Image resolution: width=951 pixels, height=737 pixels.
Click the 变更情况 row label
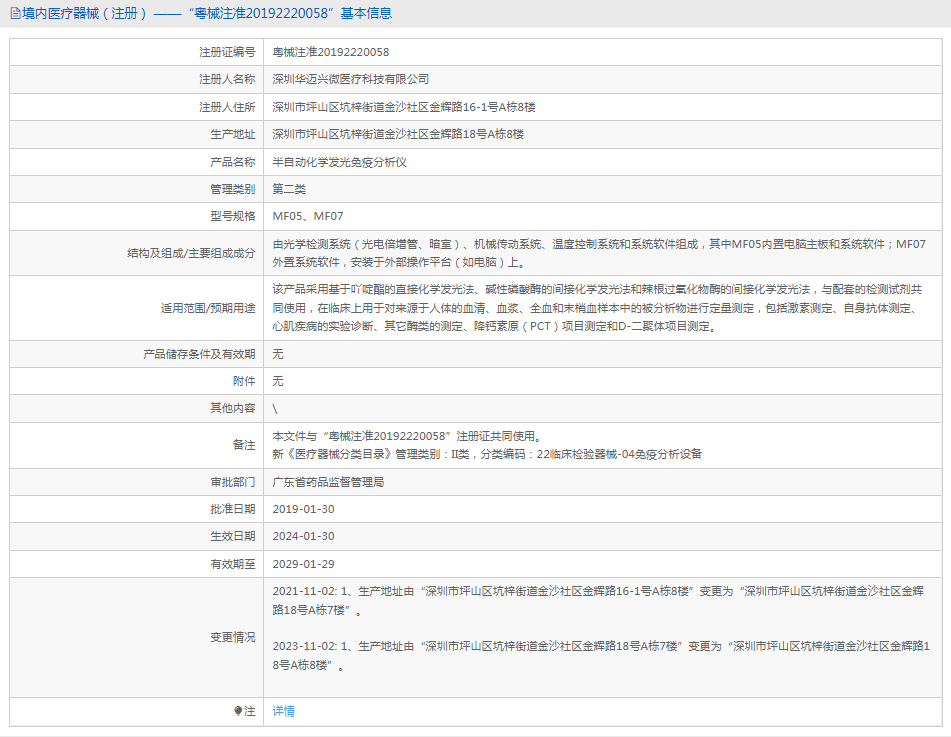[x=233, y=637]
